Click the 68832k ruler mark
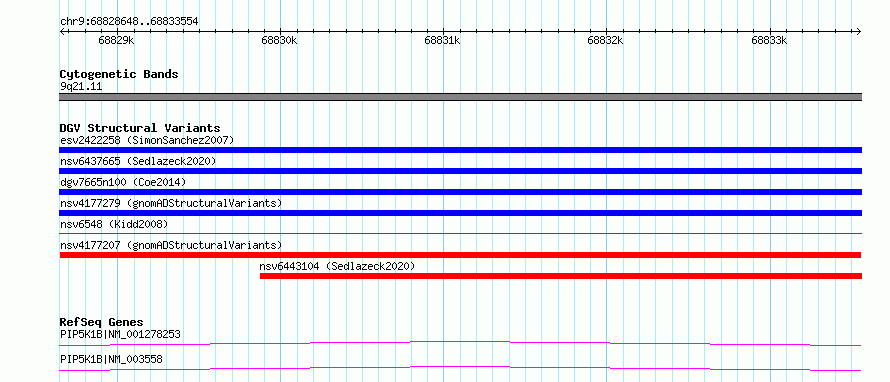This screenshot has height=382, width=890. (x=606, y=41)
